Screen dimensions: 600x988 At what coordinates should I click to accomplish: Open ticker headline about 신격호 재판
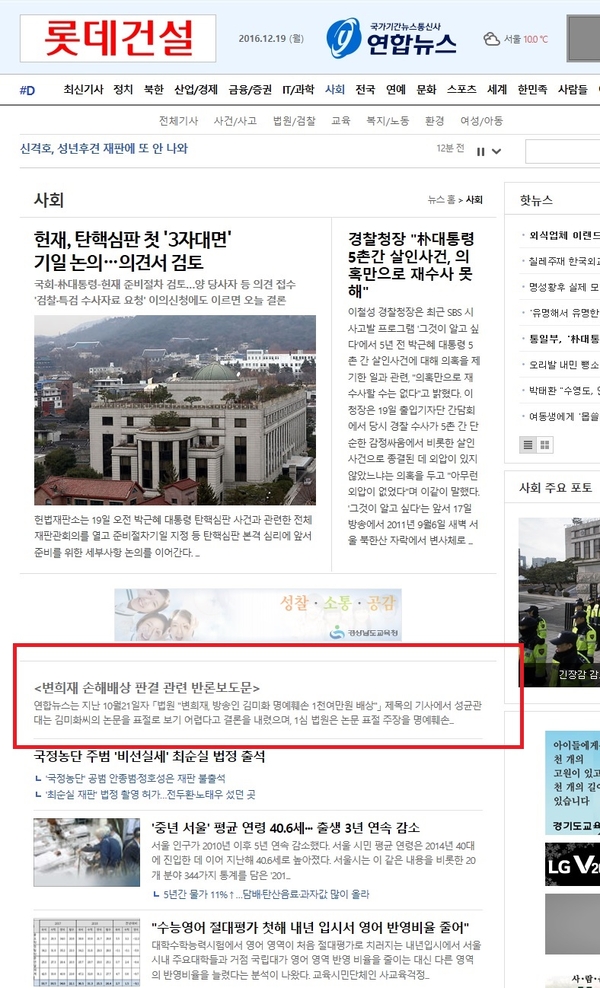(104, 149)
